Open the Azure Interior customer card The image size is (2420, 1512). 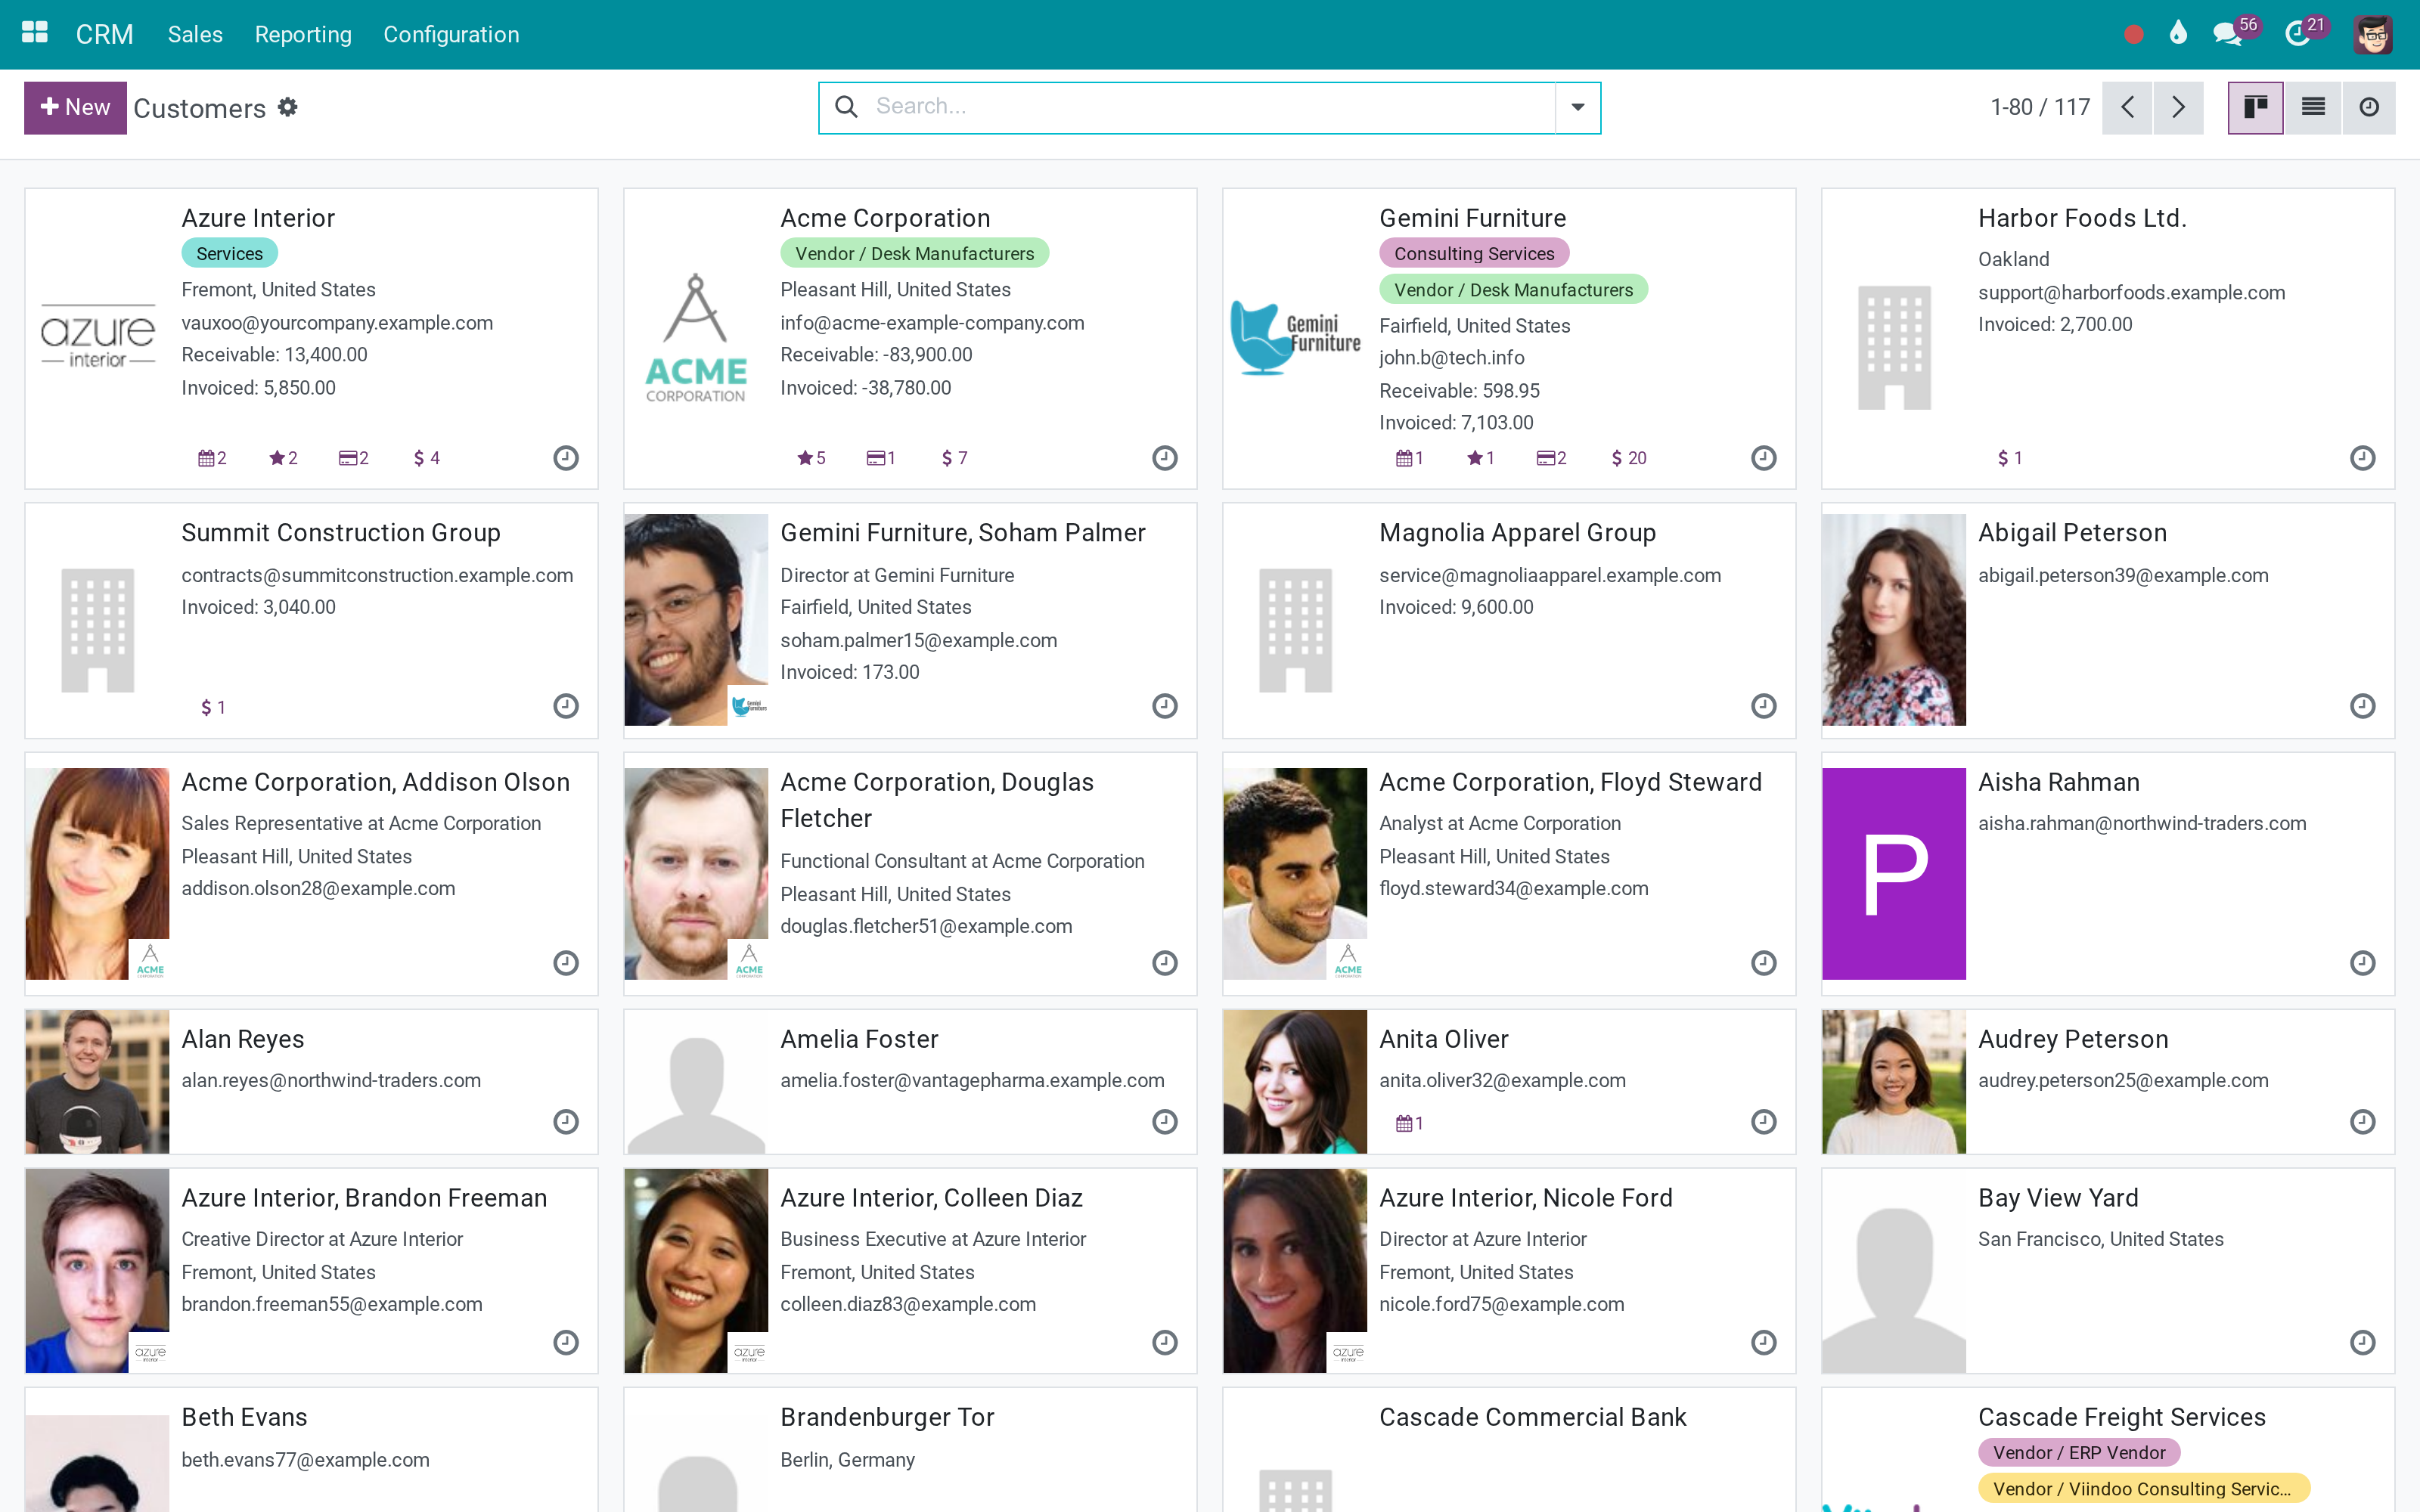311,338
